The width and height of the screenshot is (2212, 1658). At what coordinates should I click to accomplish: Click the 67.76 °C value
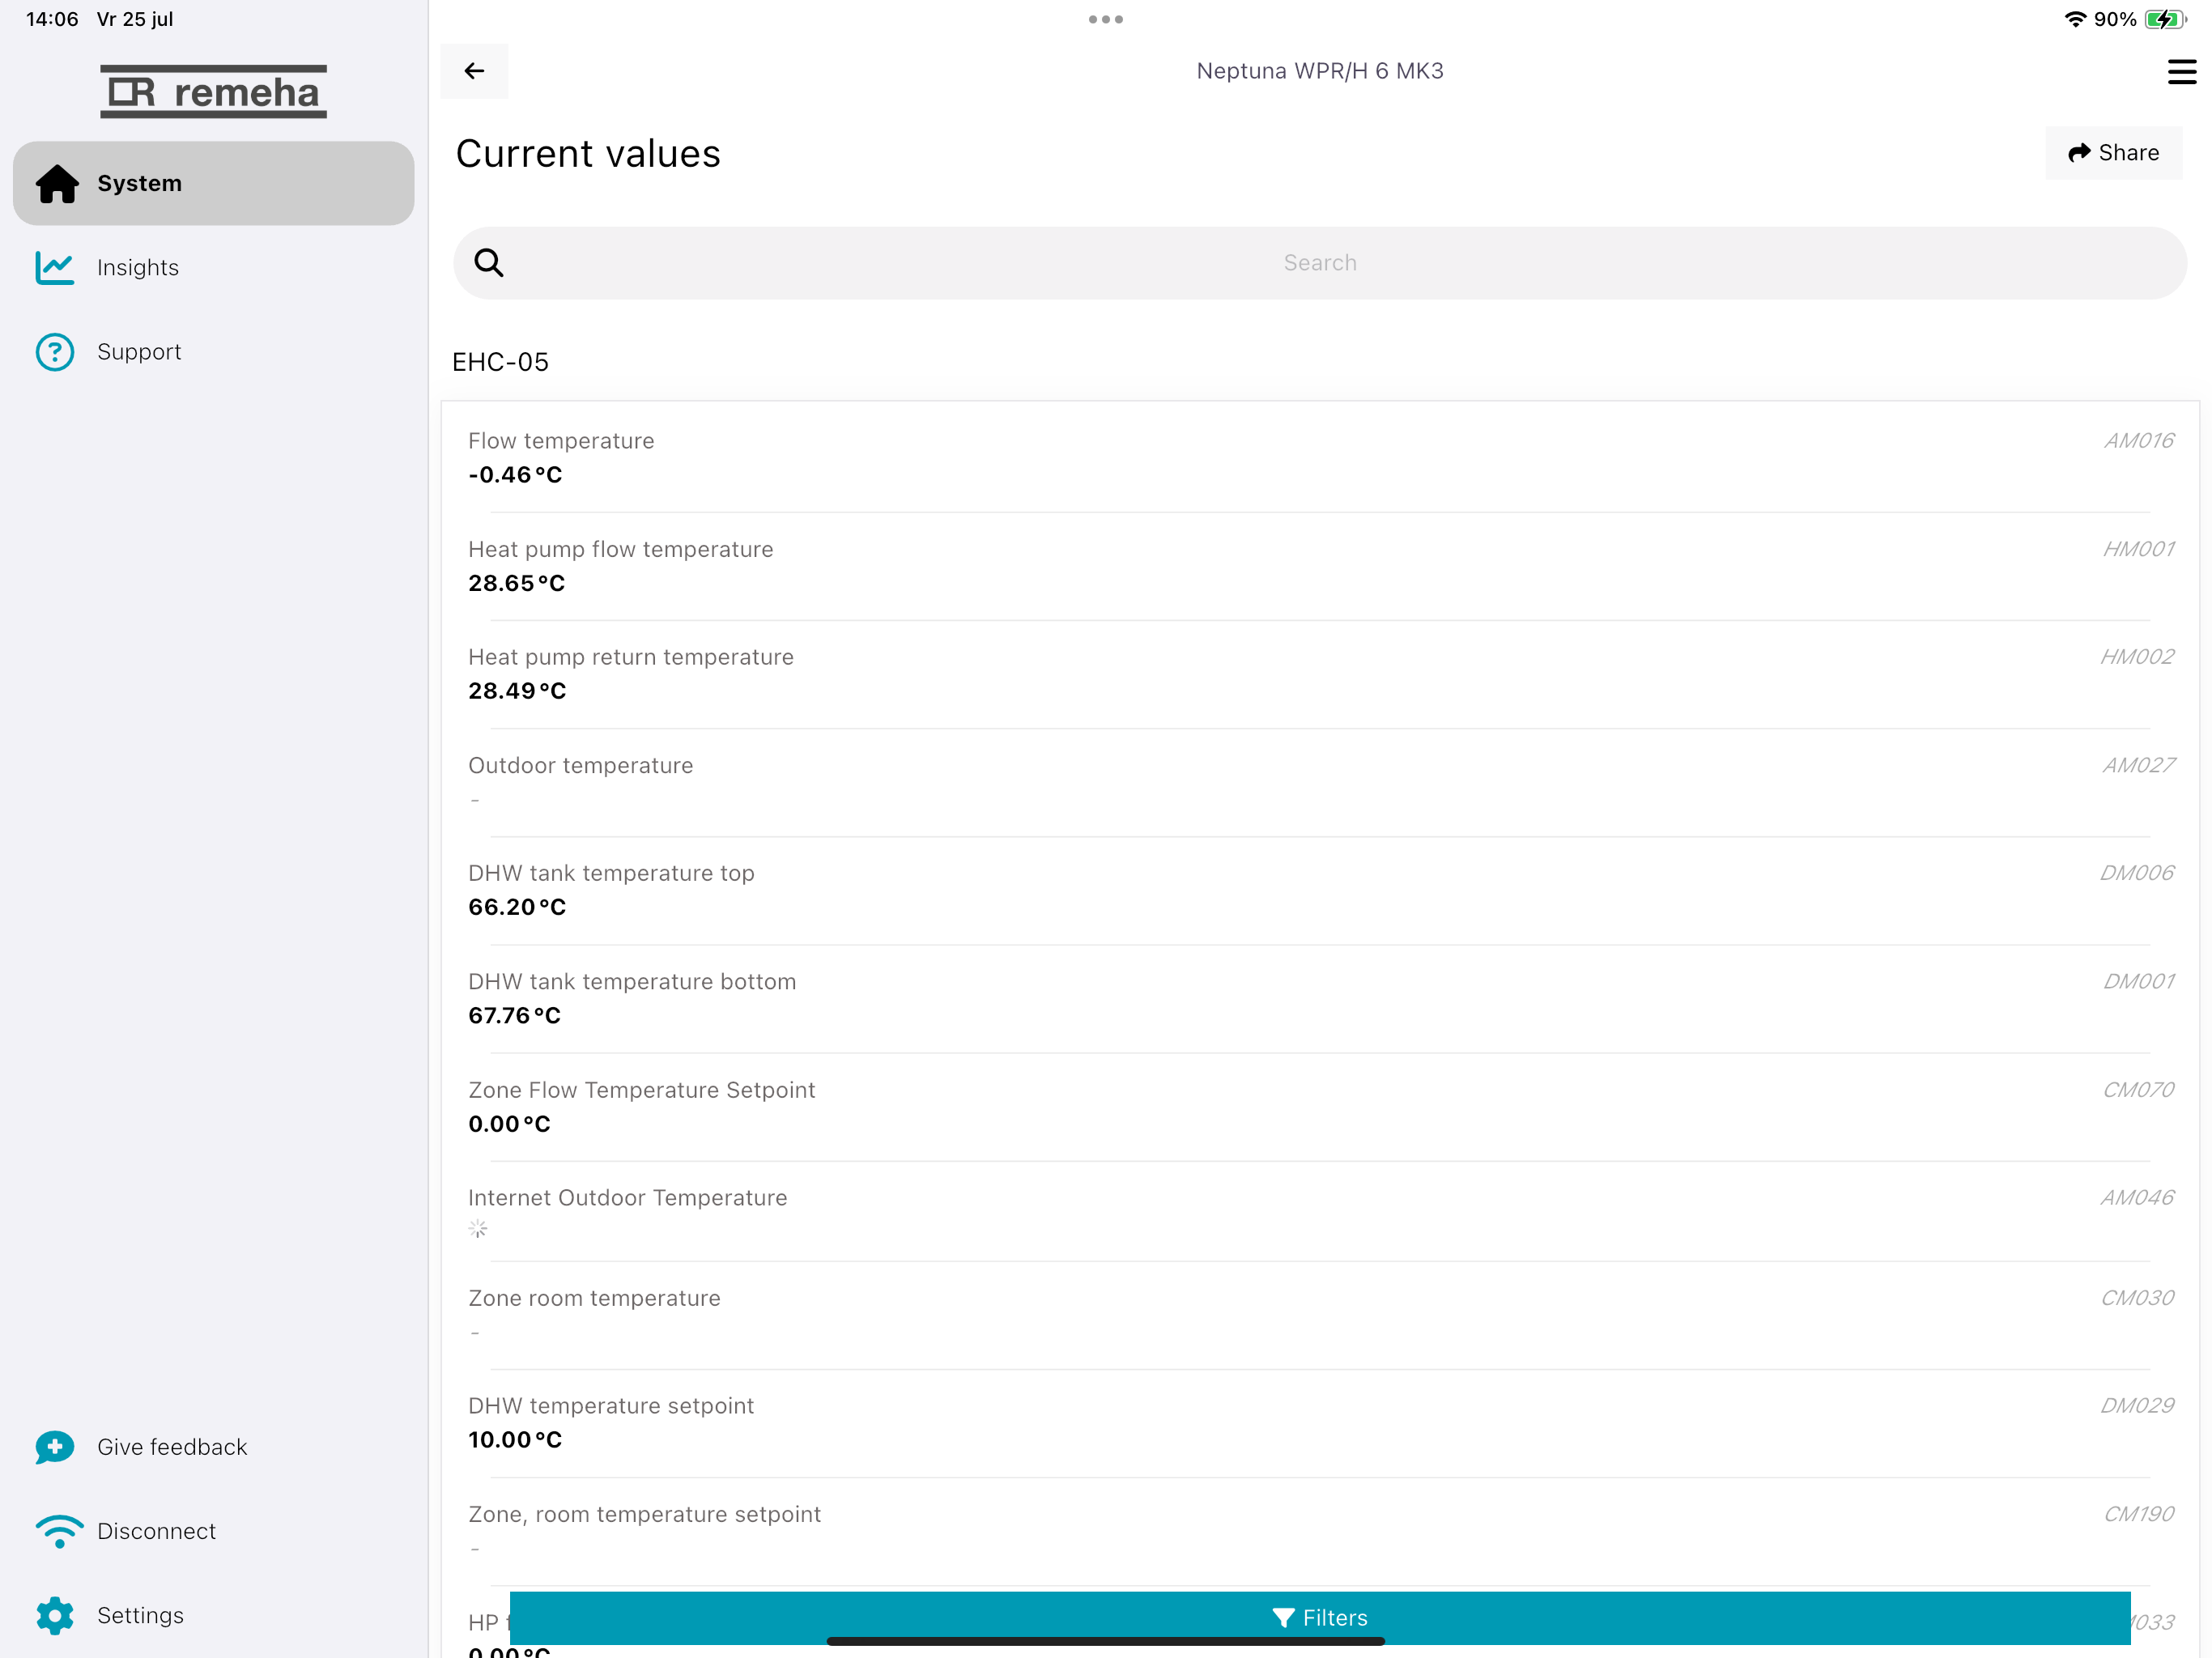(514, 1015)
